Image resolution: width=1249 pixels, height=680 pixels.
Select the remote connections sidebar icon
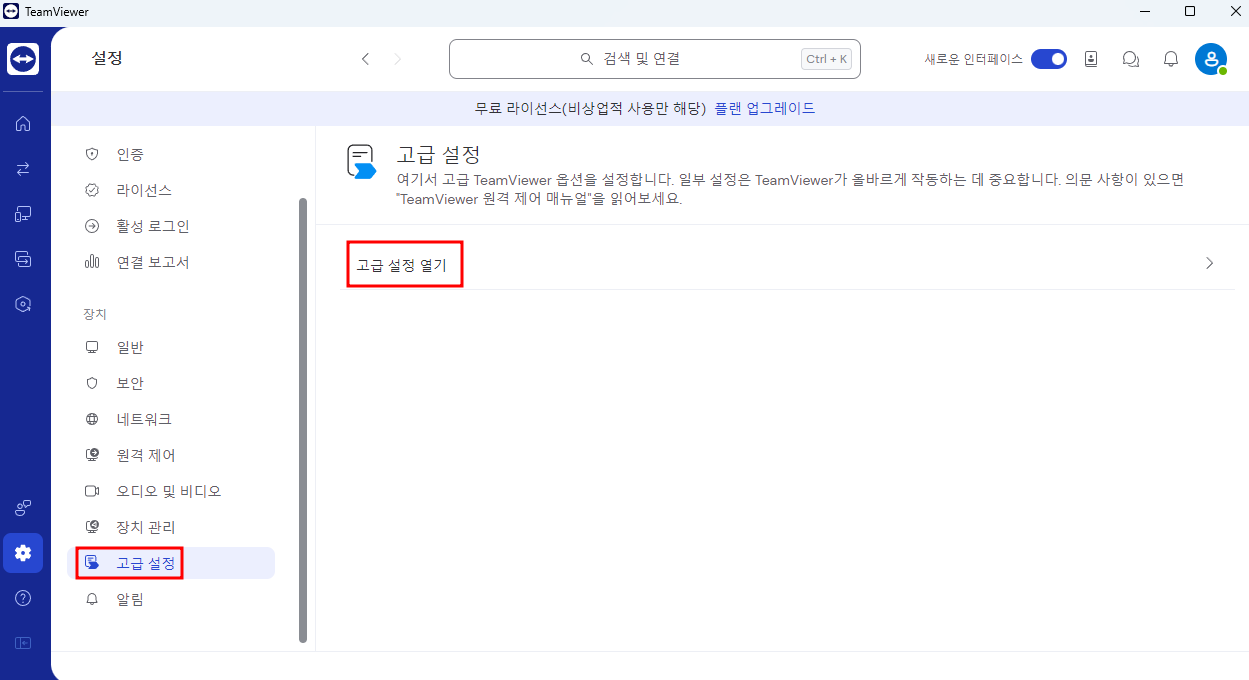coord(23,168)
